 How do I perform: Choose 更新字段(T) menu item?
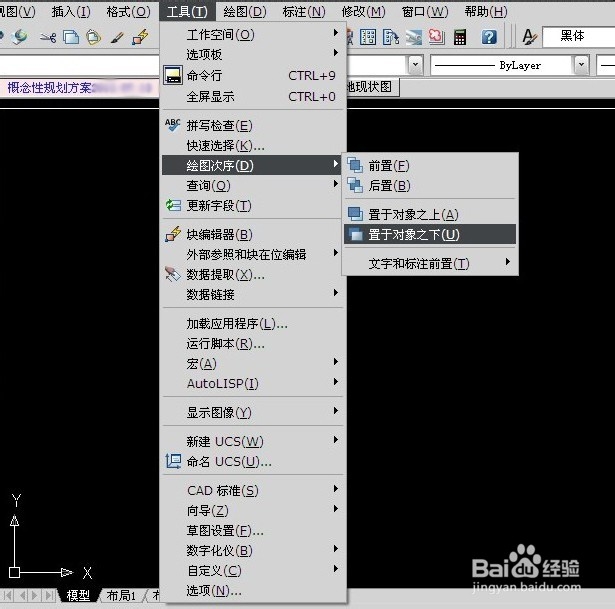click(253, 205)
